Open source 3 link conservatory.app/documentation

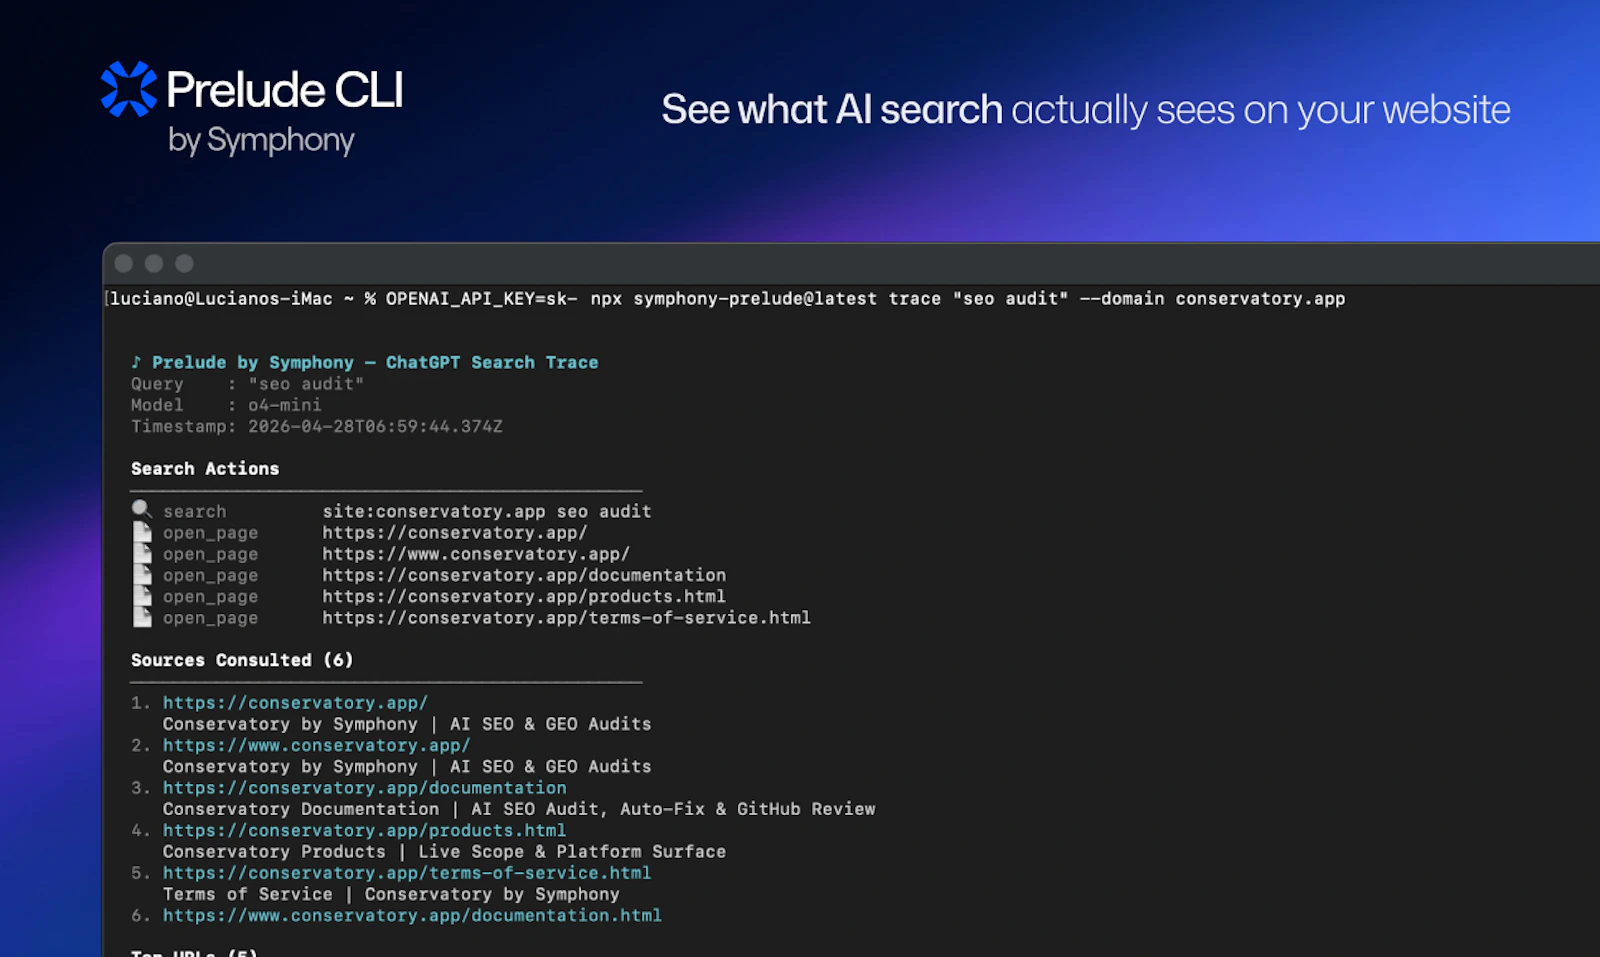[x=364, y=788]
